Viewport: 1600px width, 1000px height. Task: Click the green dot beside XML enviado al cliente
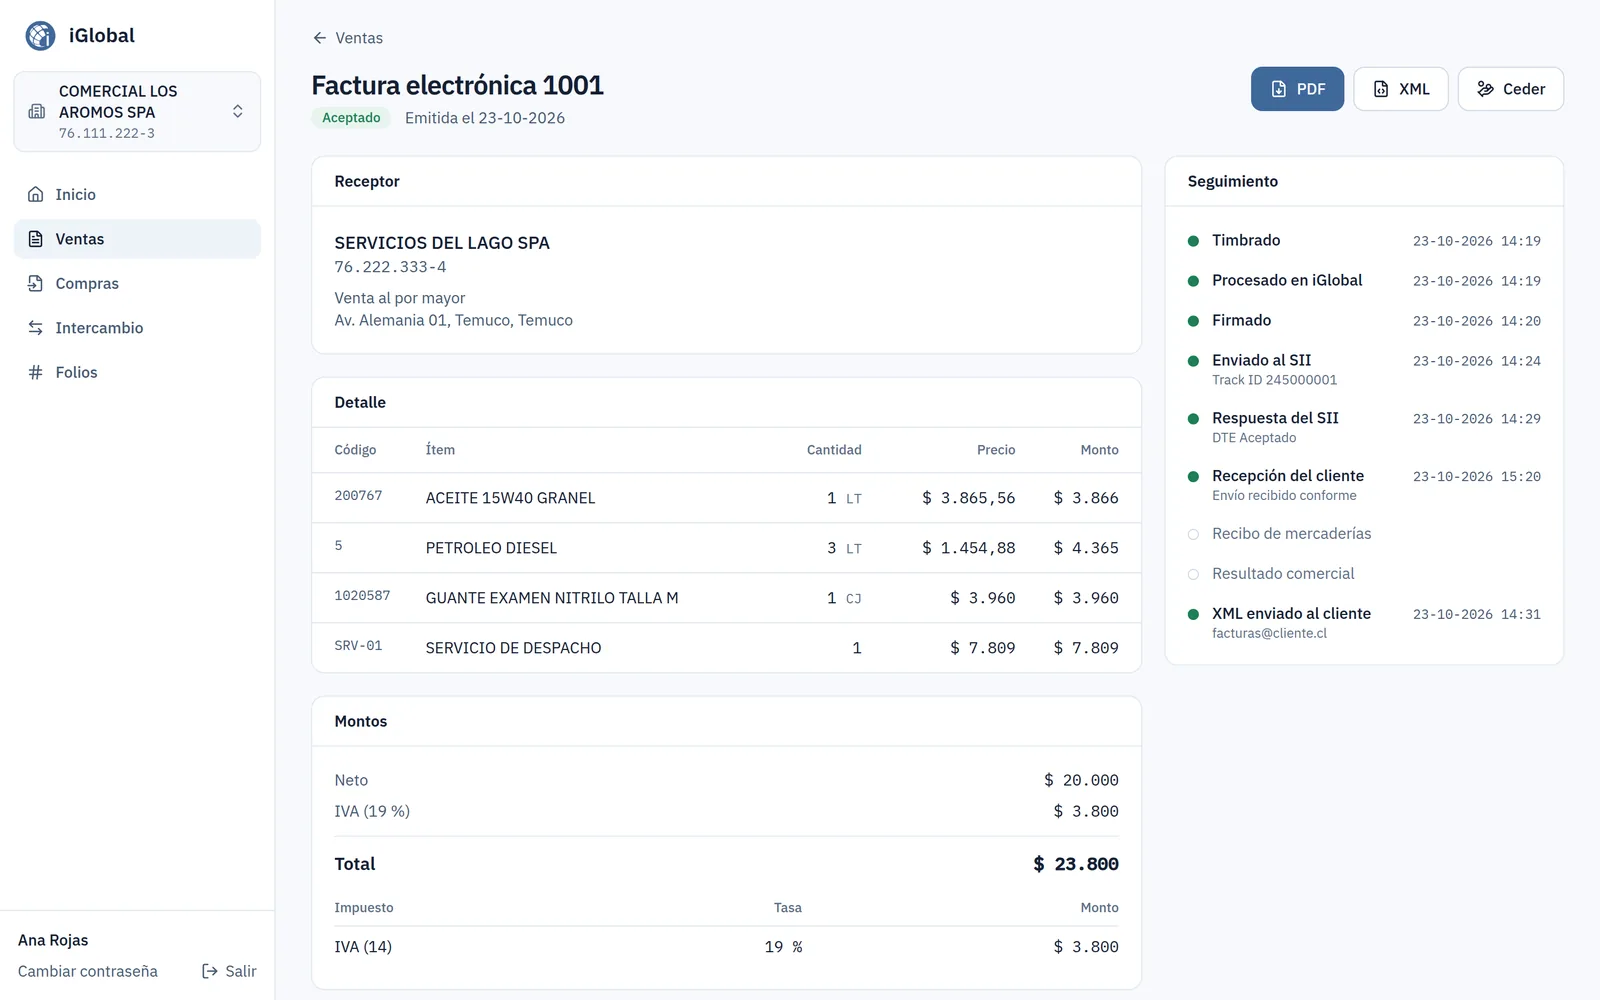point(1193,614)
